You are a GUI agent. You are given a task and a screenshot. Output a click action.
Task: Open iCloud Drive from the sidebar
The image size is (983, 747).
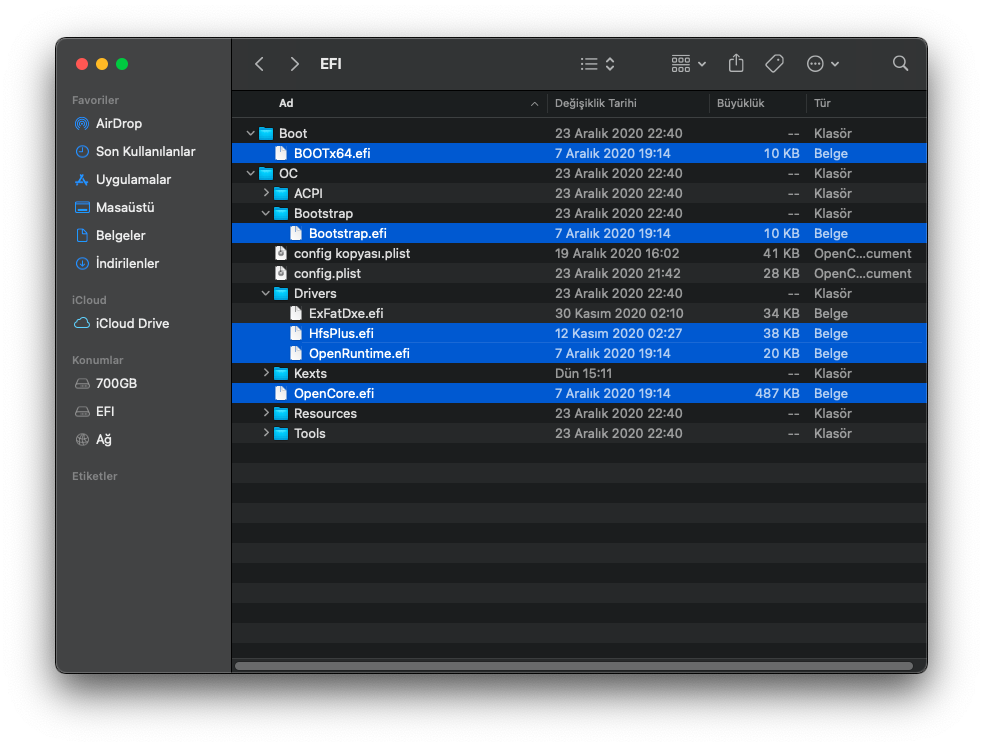click(132, 324)
